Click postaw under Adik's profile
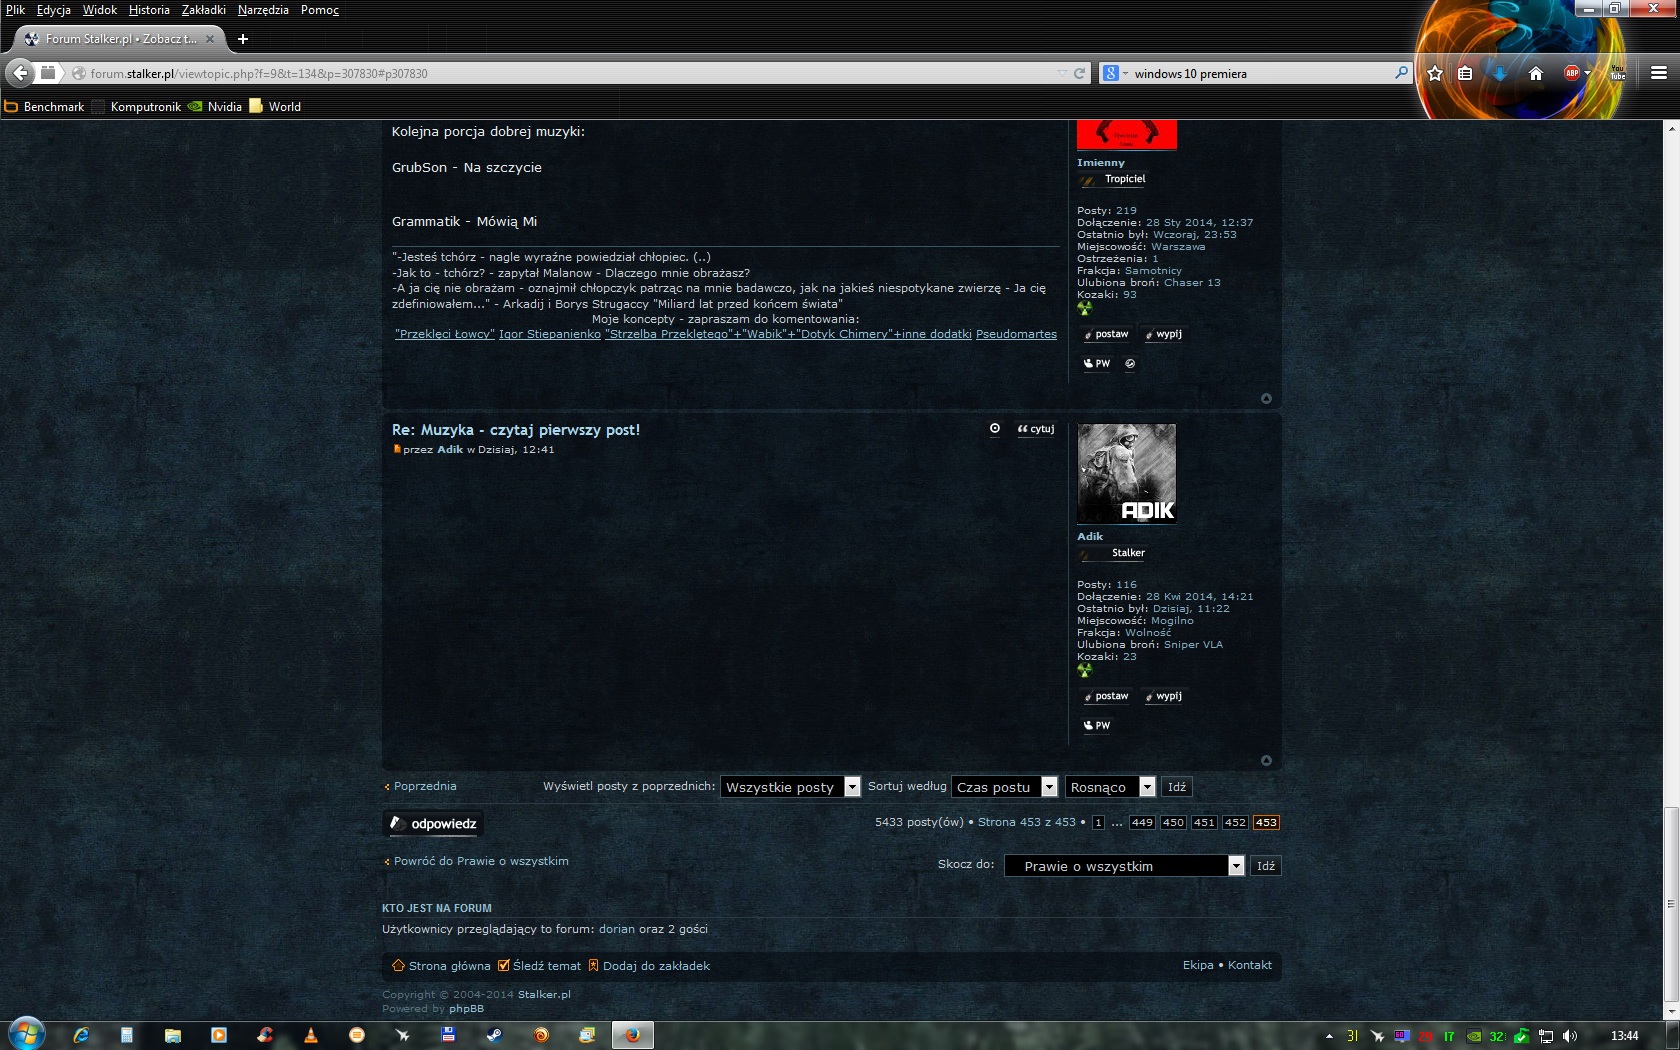 click(x=1106, y=696)
